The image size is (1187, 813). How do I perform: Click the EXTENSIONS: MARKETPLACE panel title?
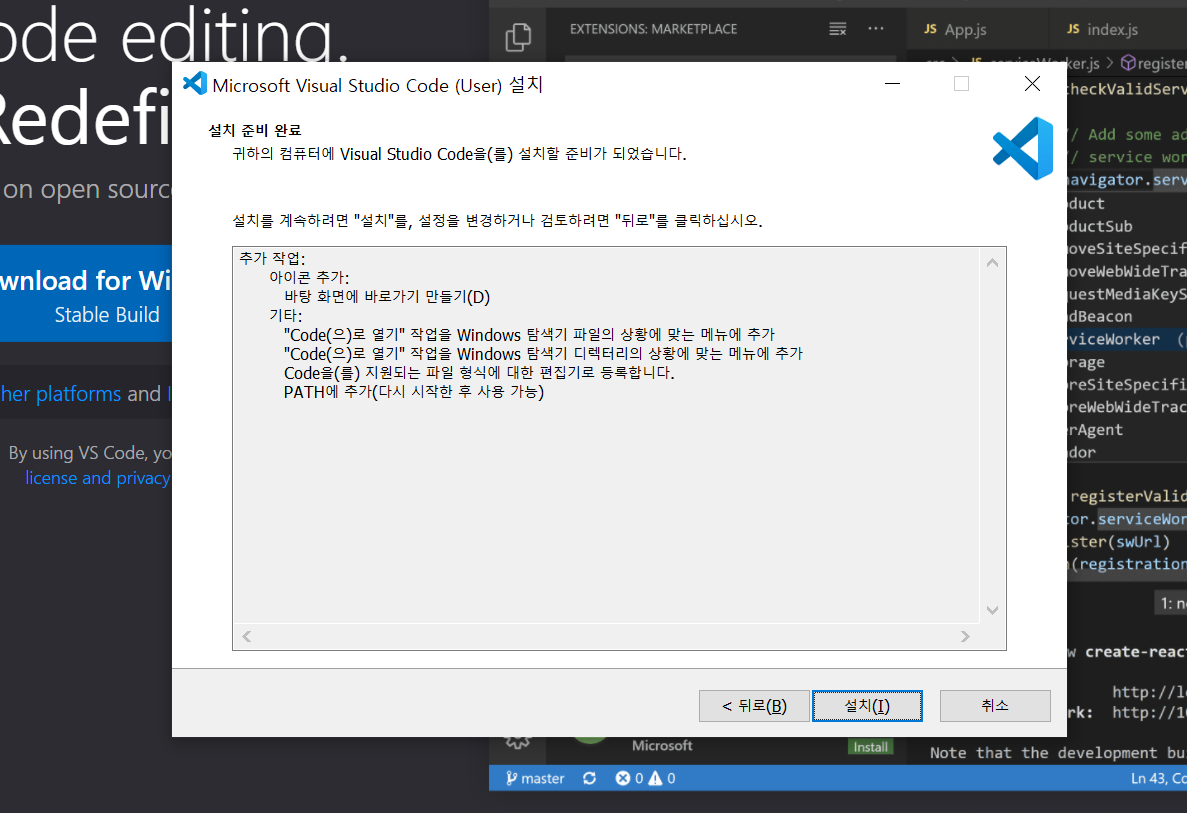pyautogui.click(x=653, y=29)
